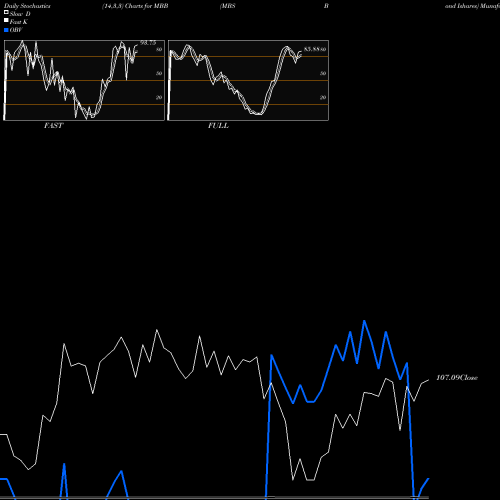The width and height of the screenshot is (500, 500).
Task: Select the 'OBV' legend label
Action: [16, 30]
